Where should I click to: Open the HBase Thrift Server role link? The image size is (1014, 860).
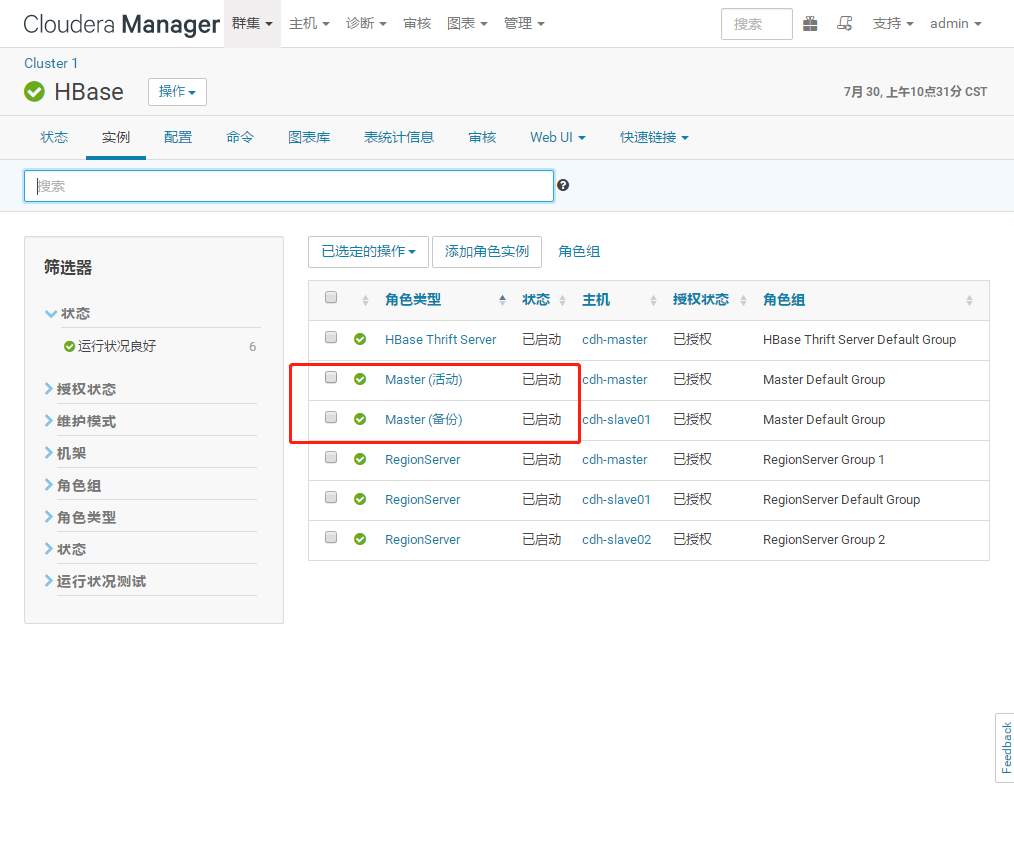pyautogui.click(x=440, y=339)
